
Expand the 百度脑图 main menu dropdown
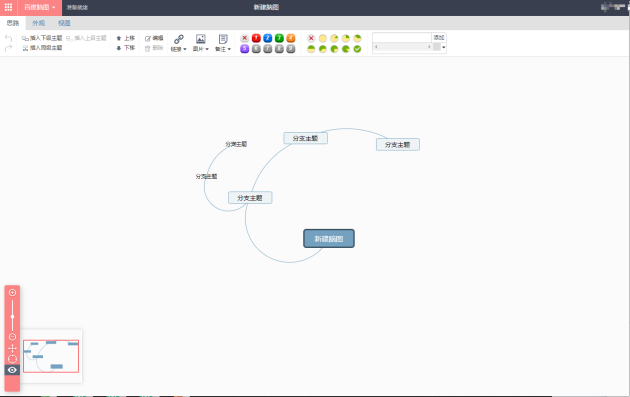point(40,7)
